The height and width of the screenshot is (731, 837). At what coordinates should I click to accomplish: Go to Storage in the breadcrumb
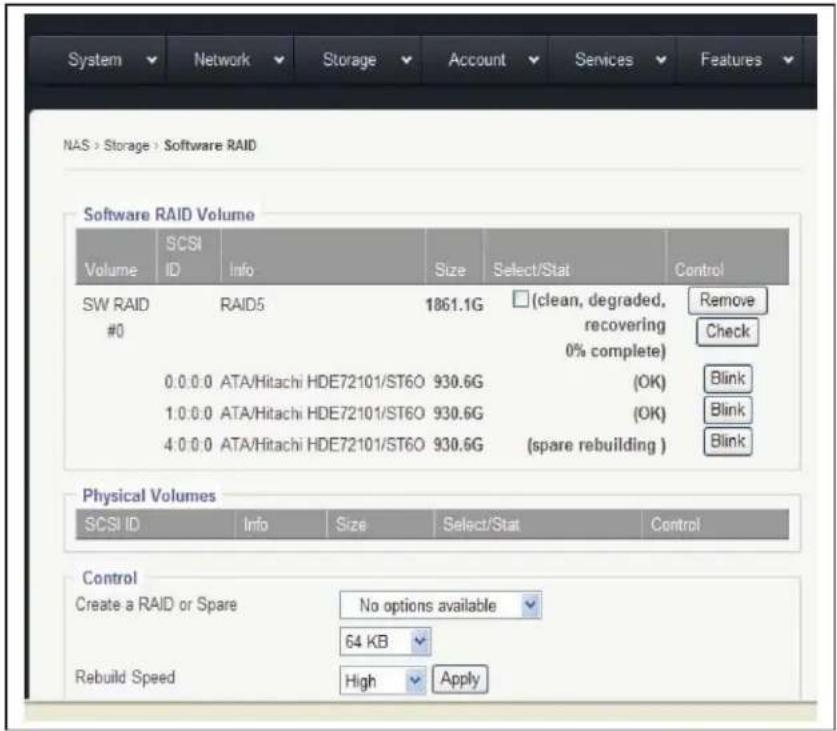tap(127, 146)
